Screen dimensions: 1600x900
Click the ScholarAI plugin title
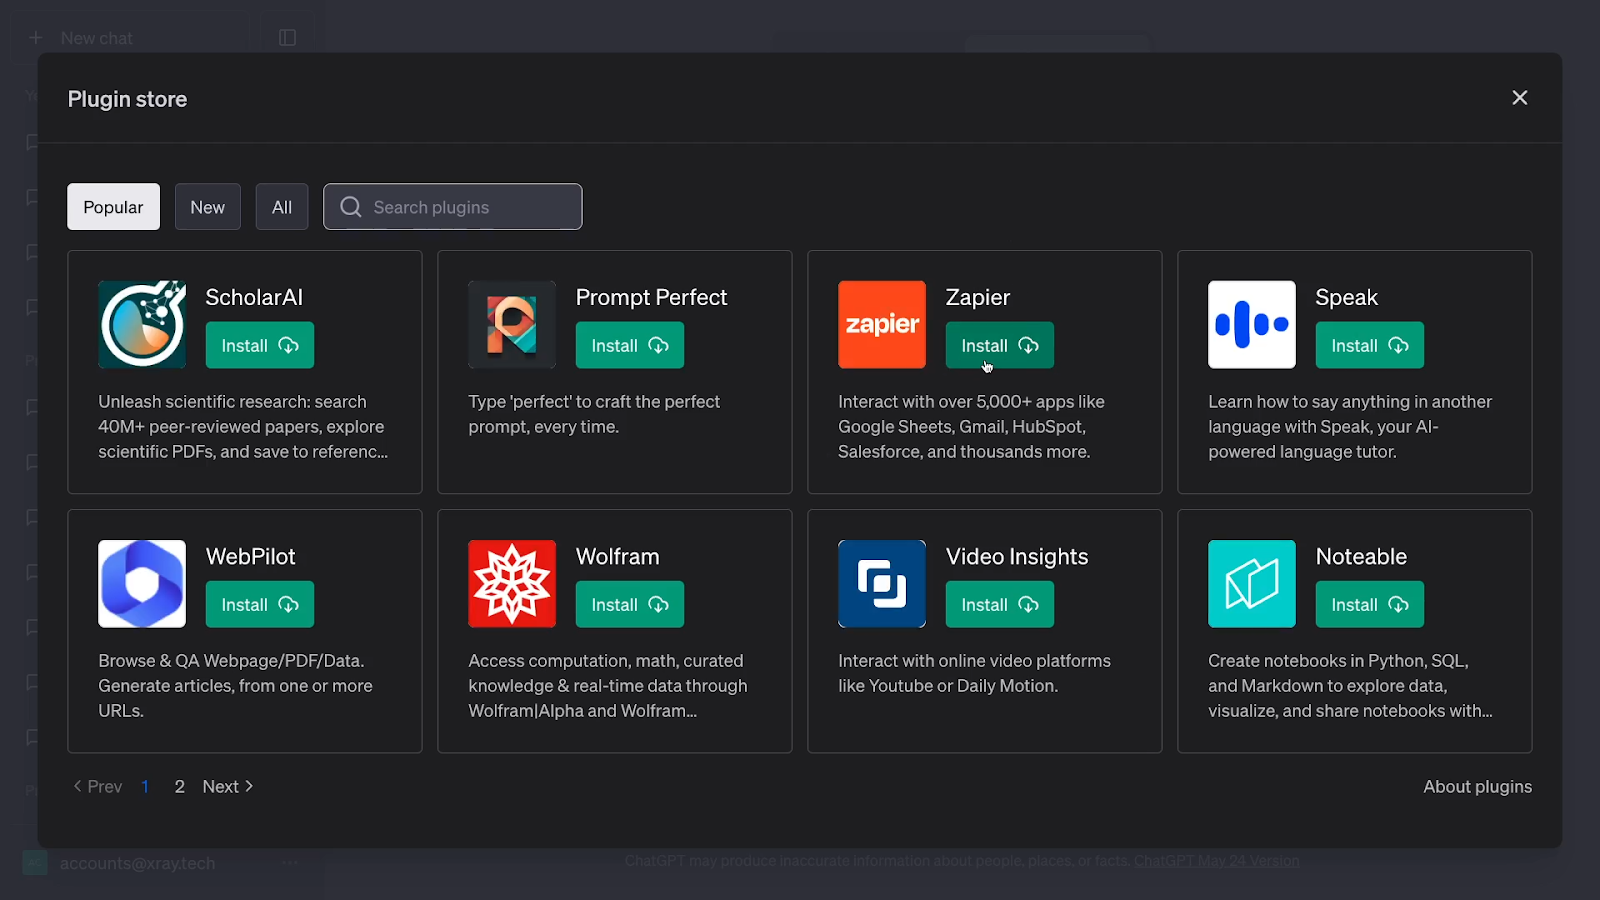click(254, 297)
